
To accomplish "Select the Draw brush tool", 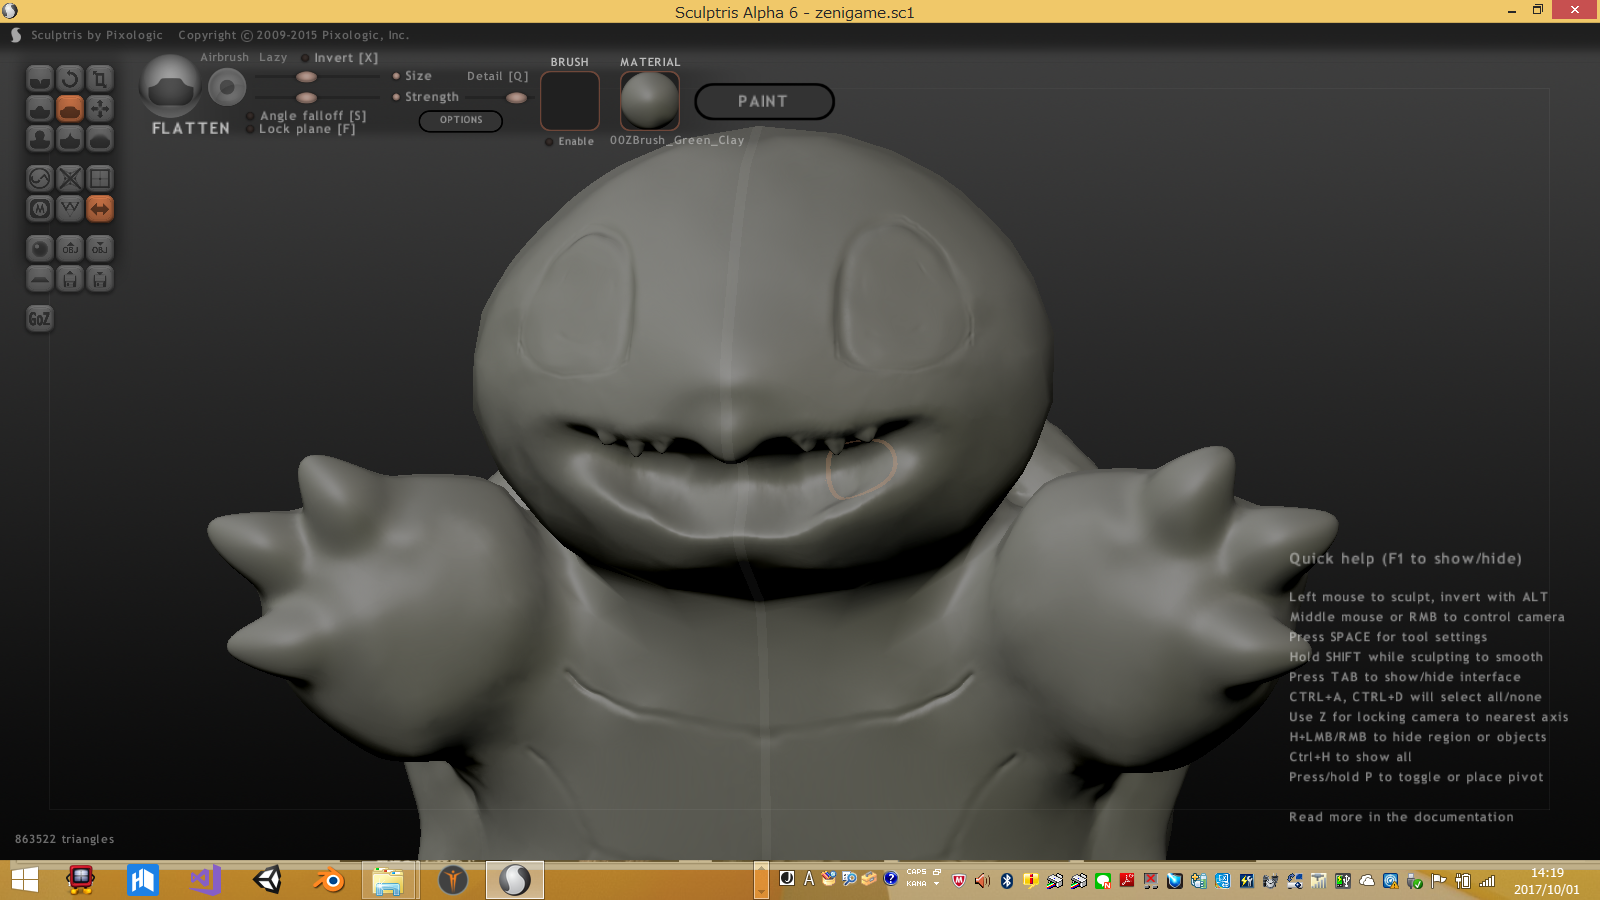I will click(x=40, y=108).
